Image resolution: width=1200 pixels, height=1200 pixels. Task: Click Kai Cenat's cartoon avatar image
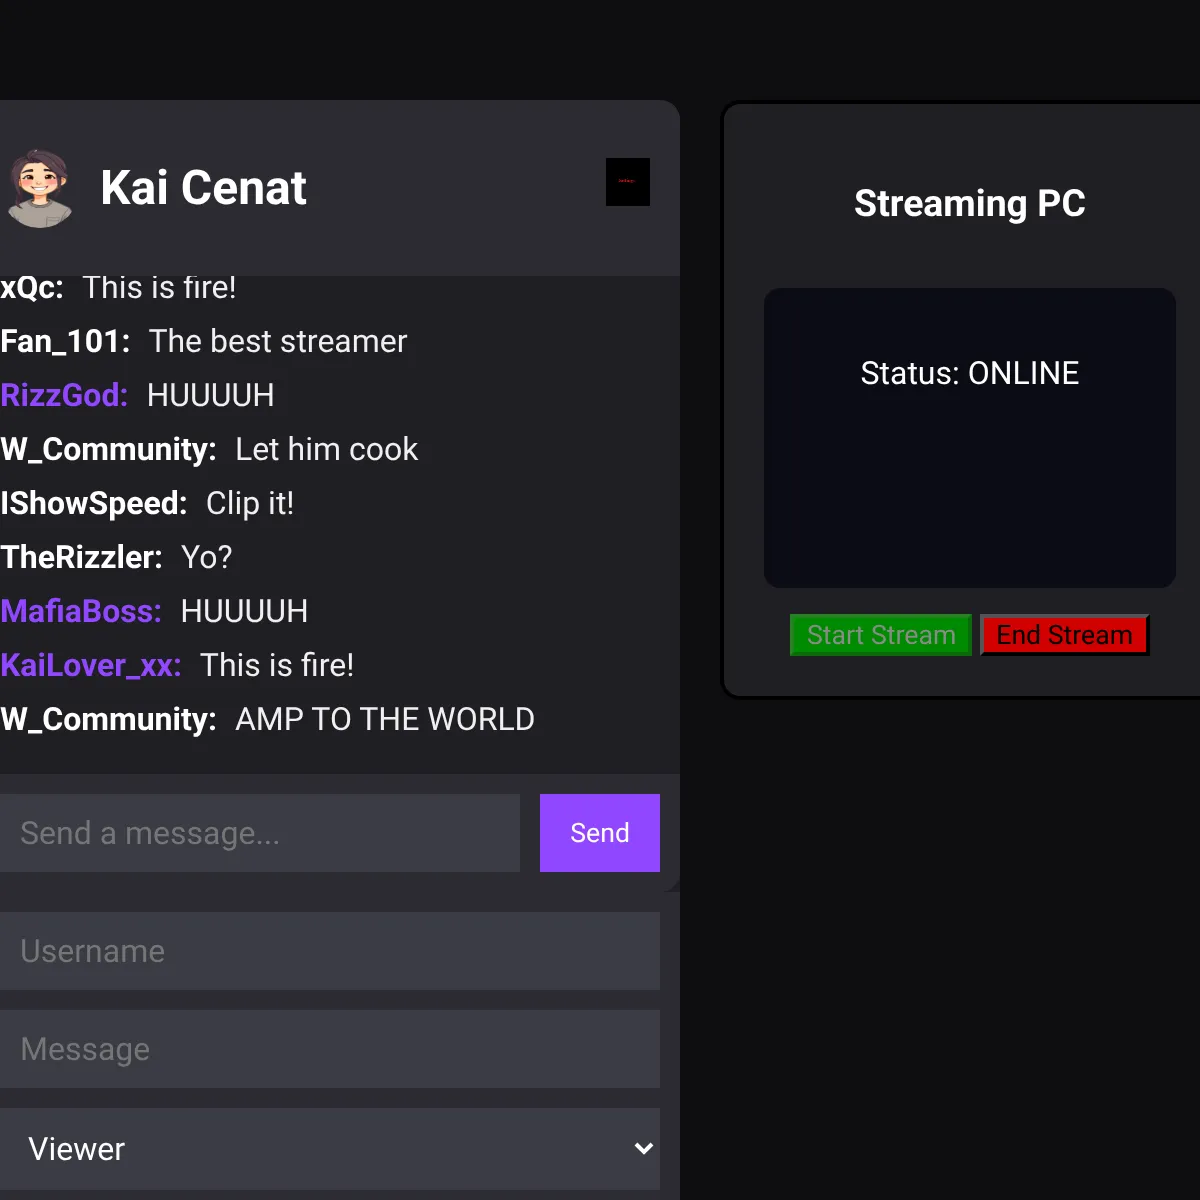point(39,188)
